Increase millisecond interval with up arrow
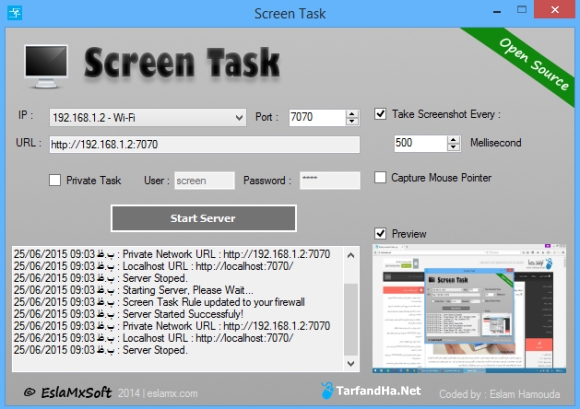The image size is (580, 409). pos(453,139)
